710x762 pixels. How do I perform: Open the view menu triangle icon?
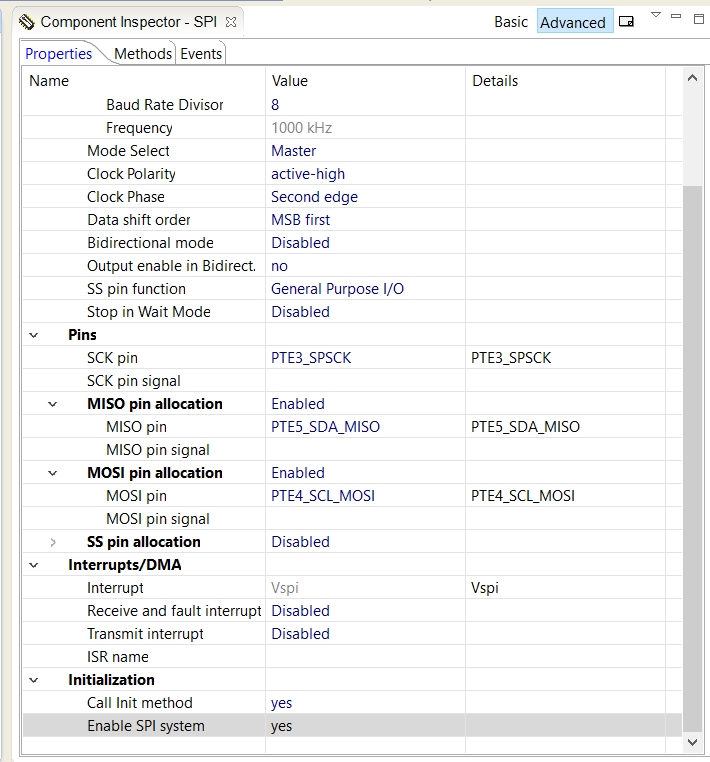(x=656, y=15)
